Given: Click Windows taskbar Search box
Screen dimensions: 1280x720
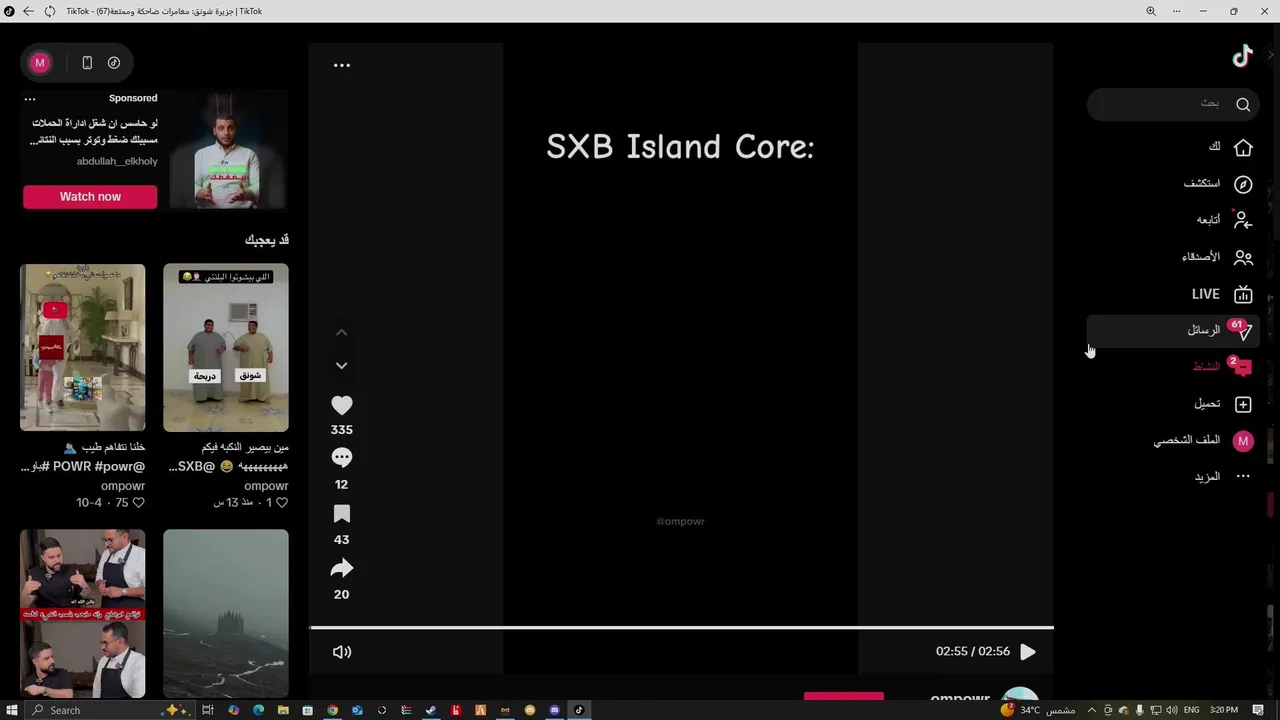Looking at the screenshot, I should point(108,710).
